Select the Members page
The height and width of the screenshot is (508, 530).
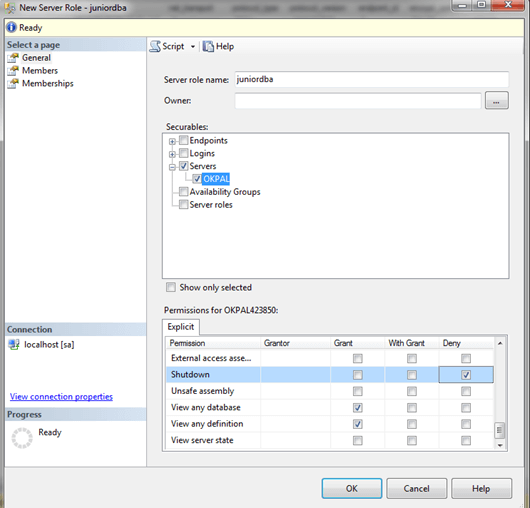coord(40,71)
